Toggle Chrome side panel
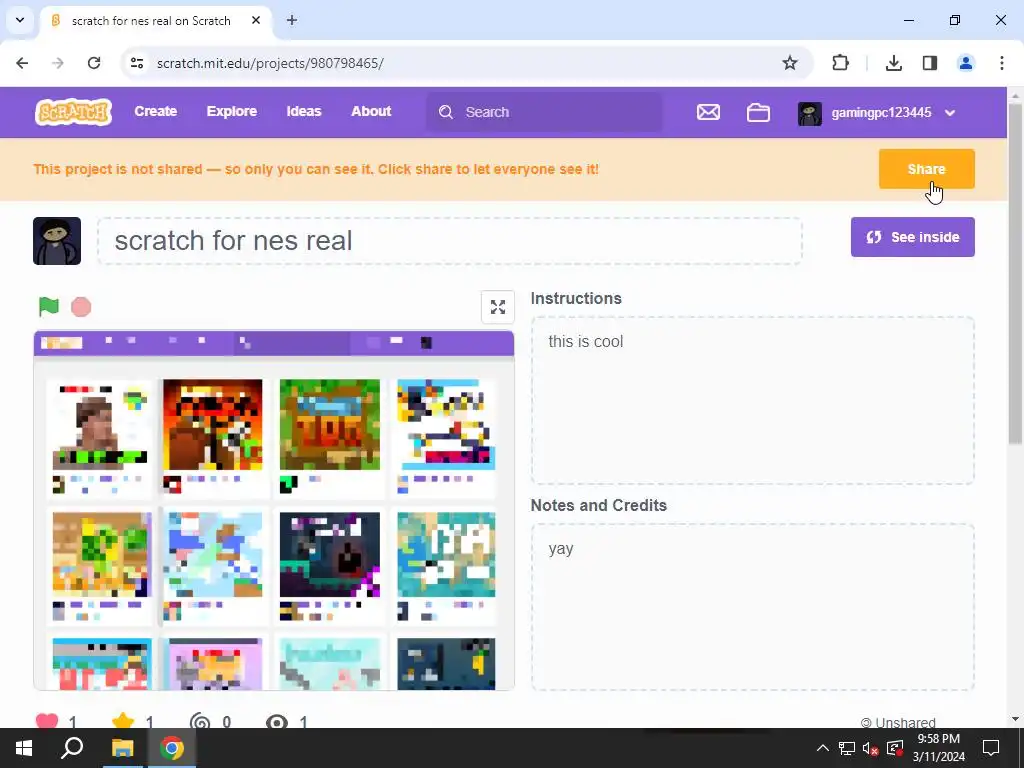The image size is (1024, 768). [x=930, y=63]
